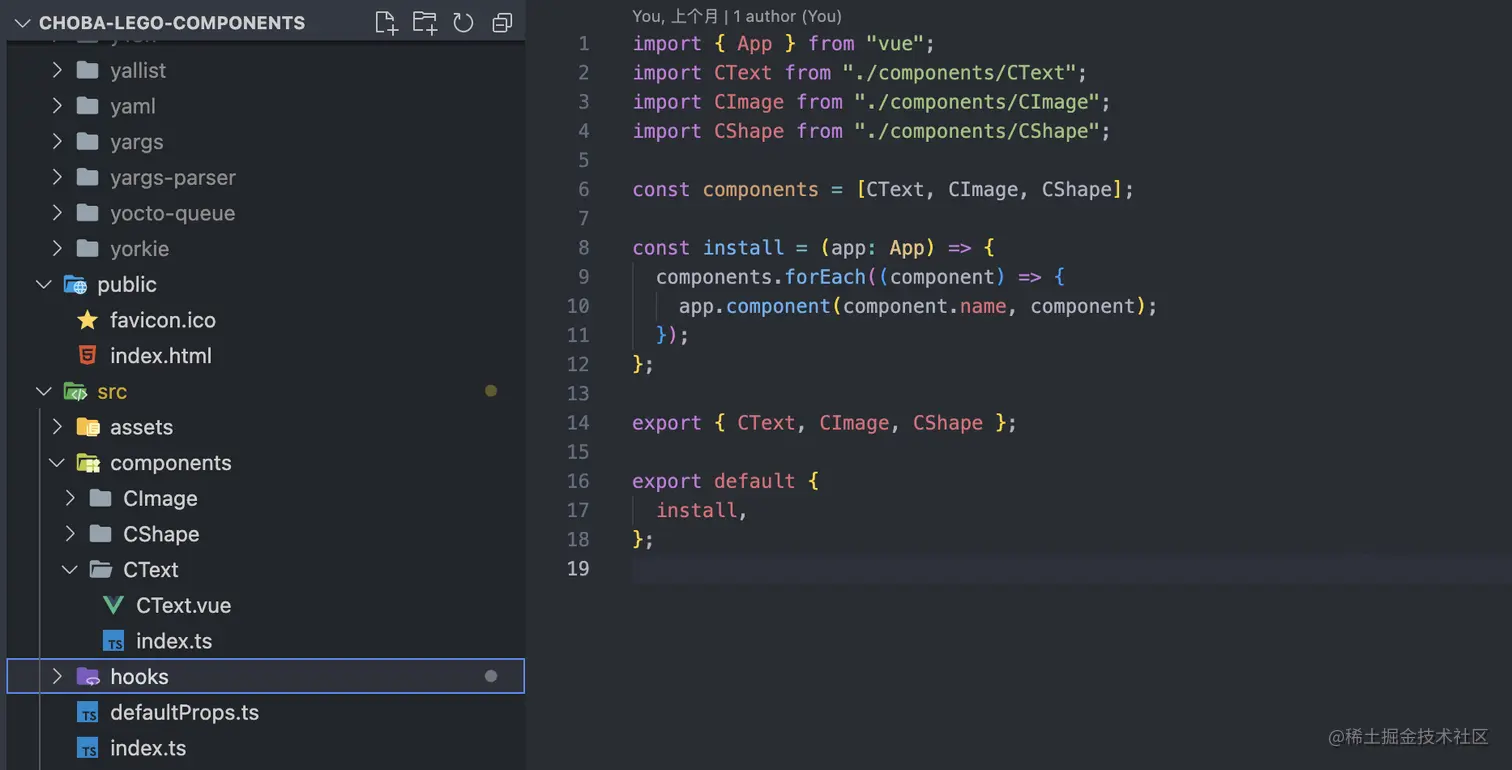Click the "./components/CImage" import path
Screen dimensions: 1512x770
tap(977, 102)
